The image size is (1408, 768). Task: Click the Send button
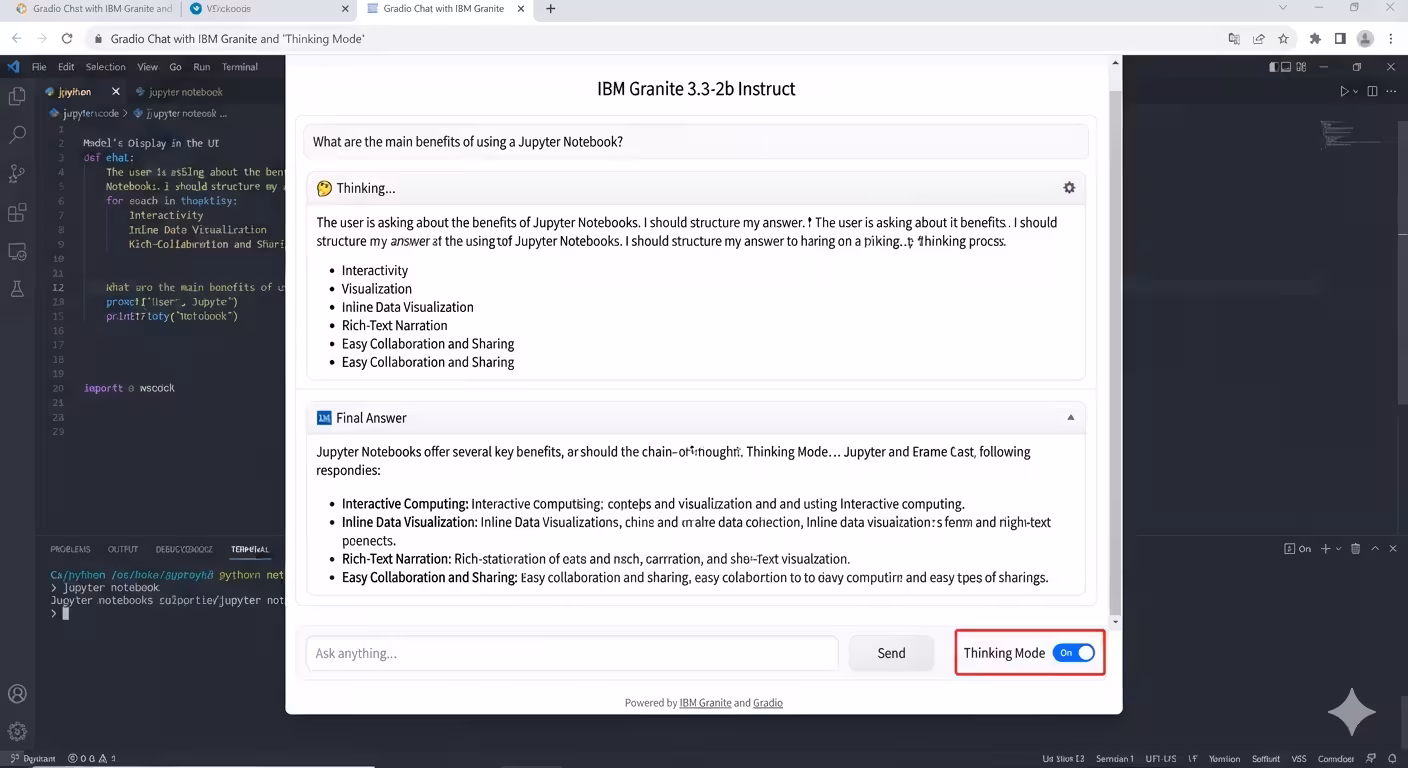pyautogui.click(x=891, y=653)
